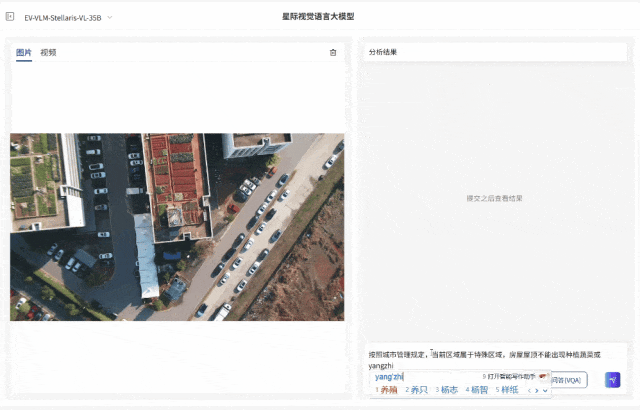The image size is (640, 410).
Task: Click the 问答(VQA) mode button
Action: tap(568, 380)
